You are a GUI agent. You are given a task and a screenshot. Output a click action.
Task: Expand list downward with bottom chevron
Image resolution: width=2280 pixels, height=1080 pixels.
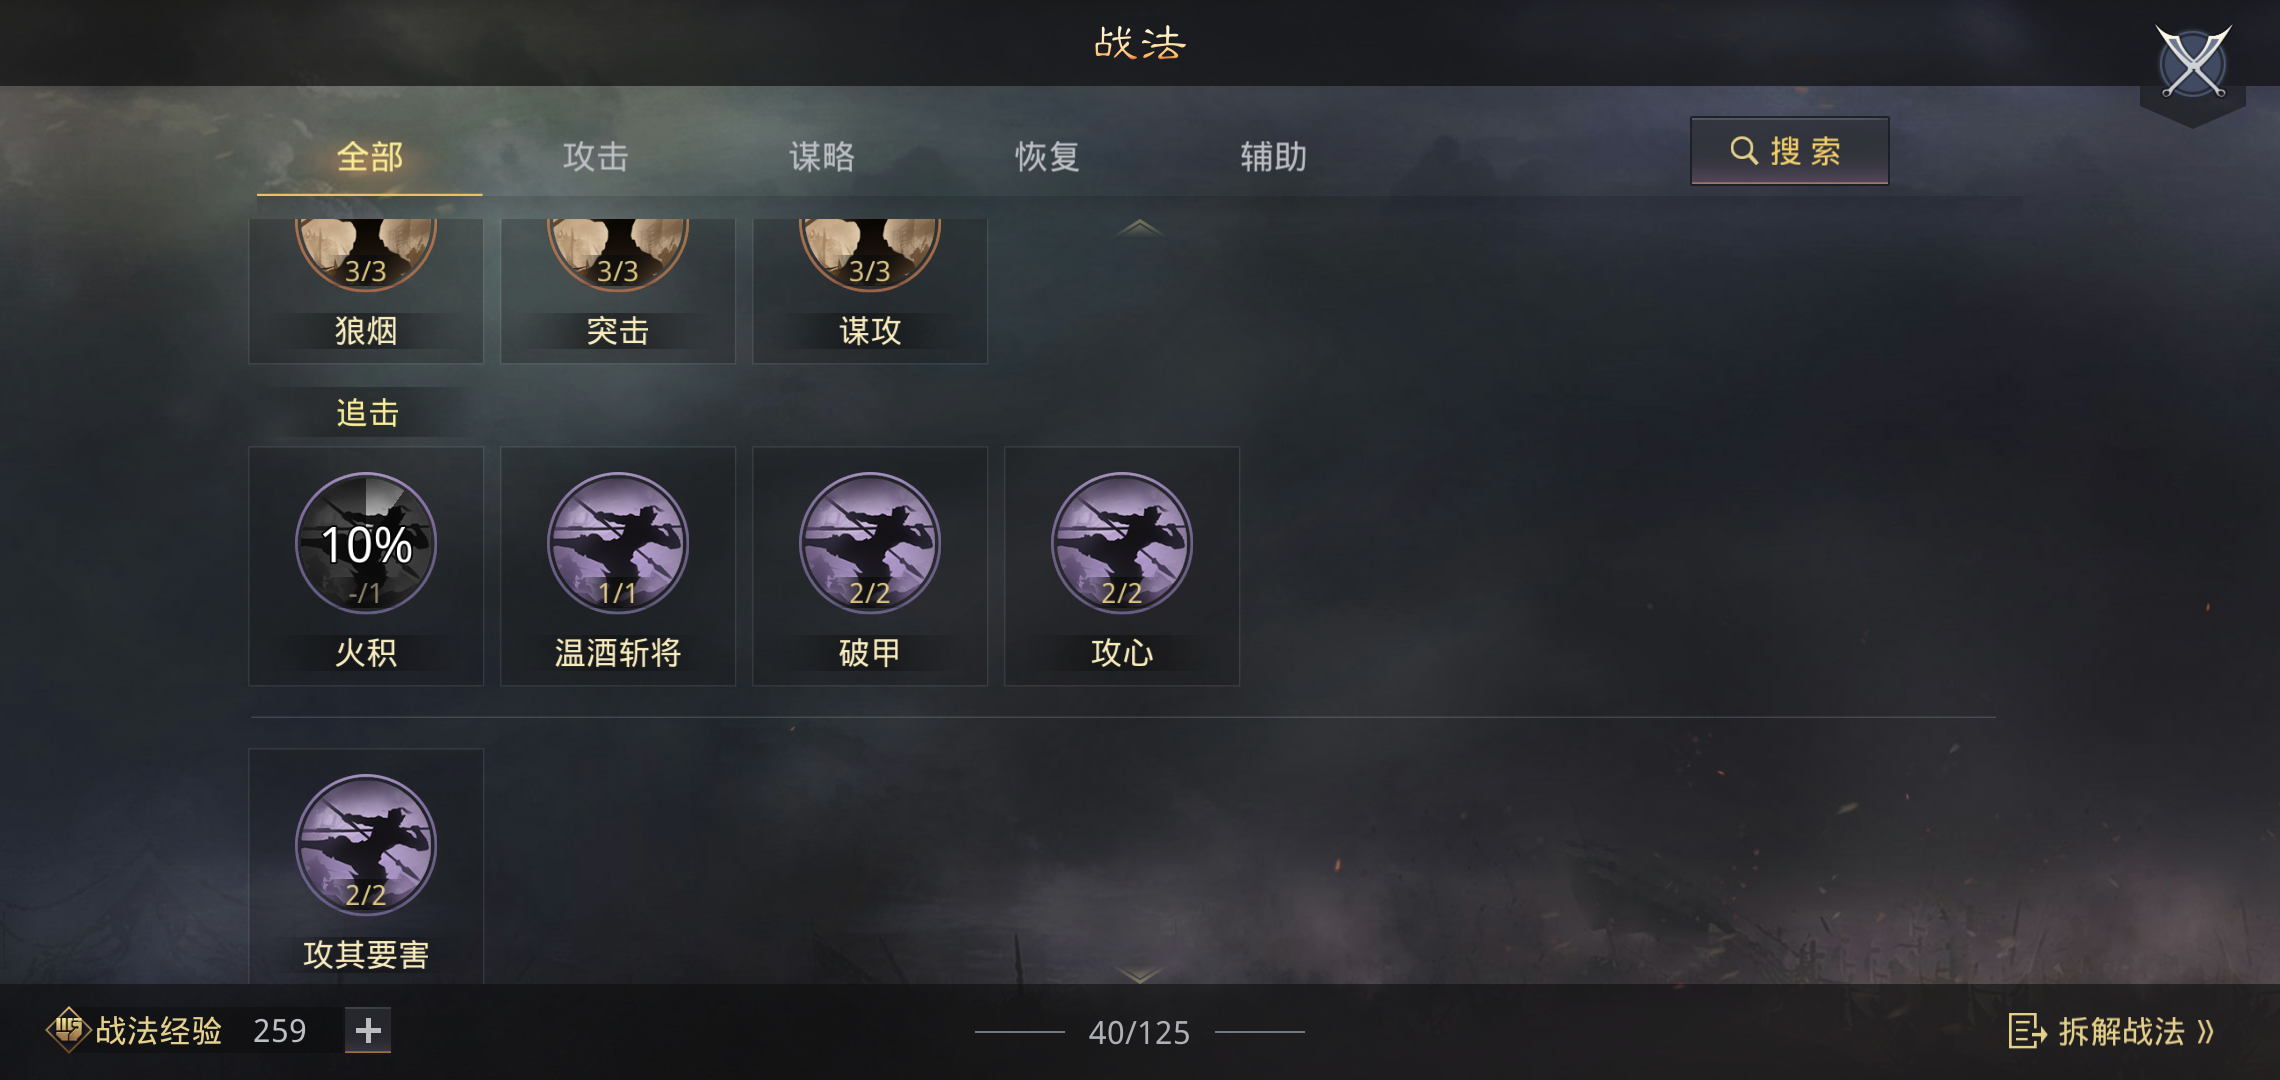(x=1139, y=974)
